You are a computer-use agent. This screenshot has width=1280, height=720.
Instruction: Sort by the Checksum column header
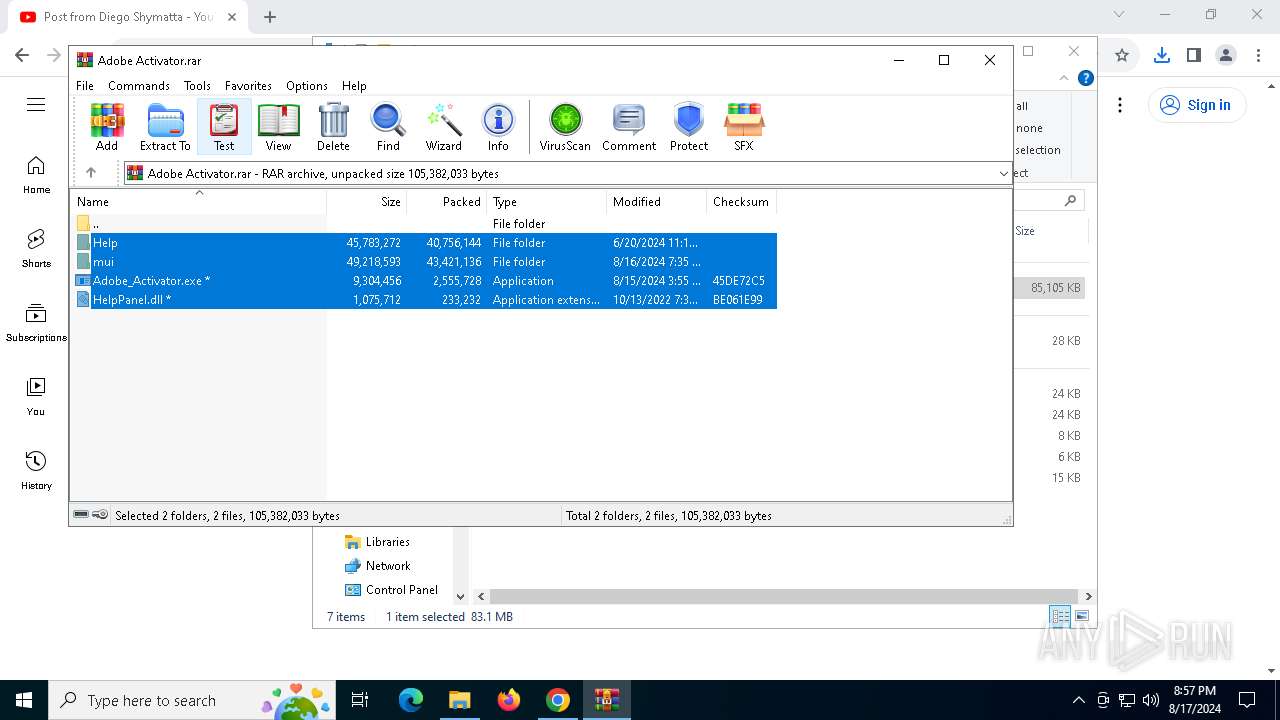pos(741,202)
